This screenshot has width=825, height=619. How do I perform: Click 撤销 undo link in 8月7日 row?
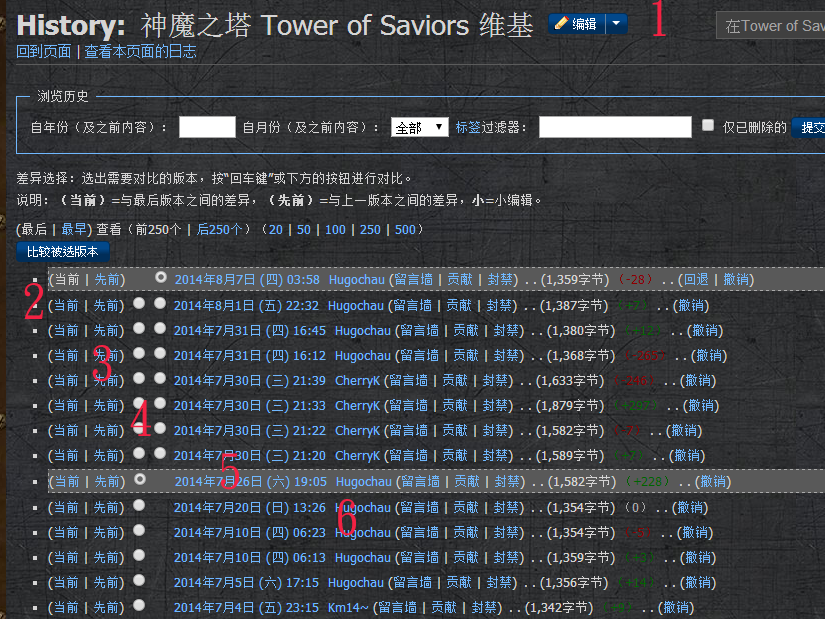click(x=736, y=279)
